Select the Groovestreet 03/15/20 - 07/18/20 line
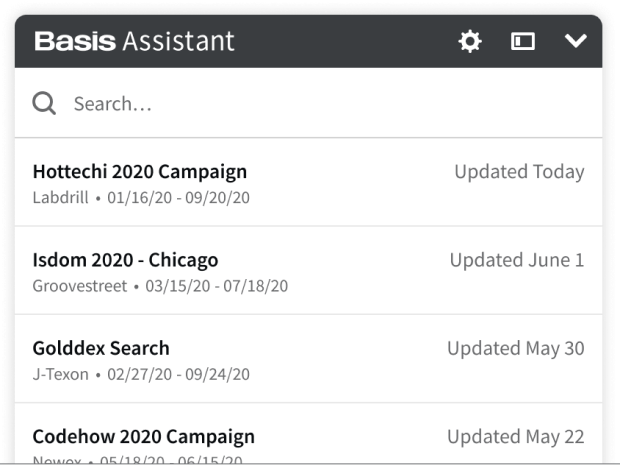620x465 pixels. 160,285
